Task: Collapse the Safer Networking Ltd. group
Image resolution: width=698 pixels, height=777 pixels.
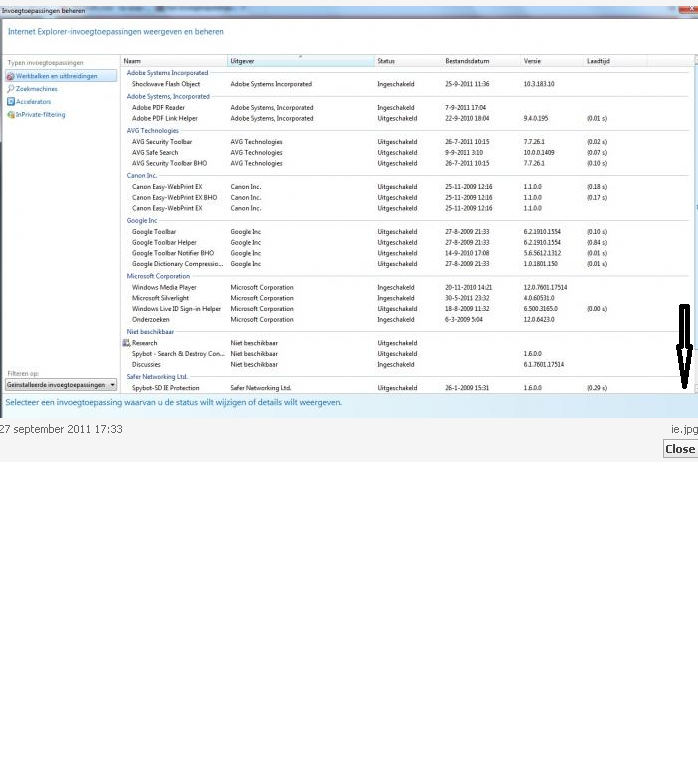Action: [157, 377]
